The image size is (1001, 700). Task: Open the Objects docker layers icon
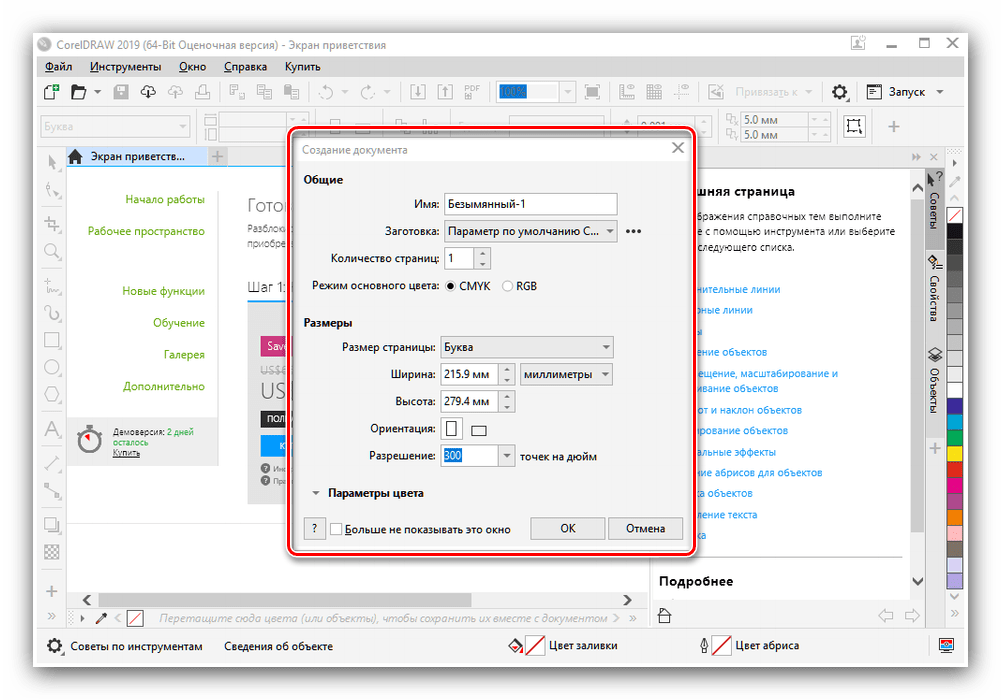click(x=935, y=355)
